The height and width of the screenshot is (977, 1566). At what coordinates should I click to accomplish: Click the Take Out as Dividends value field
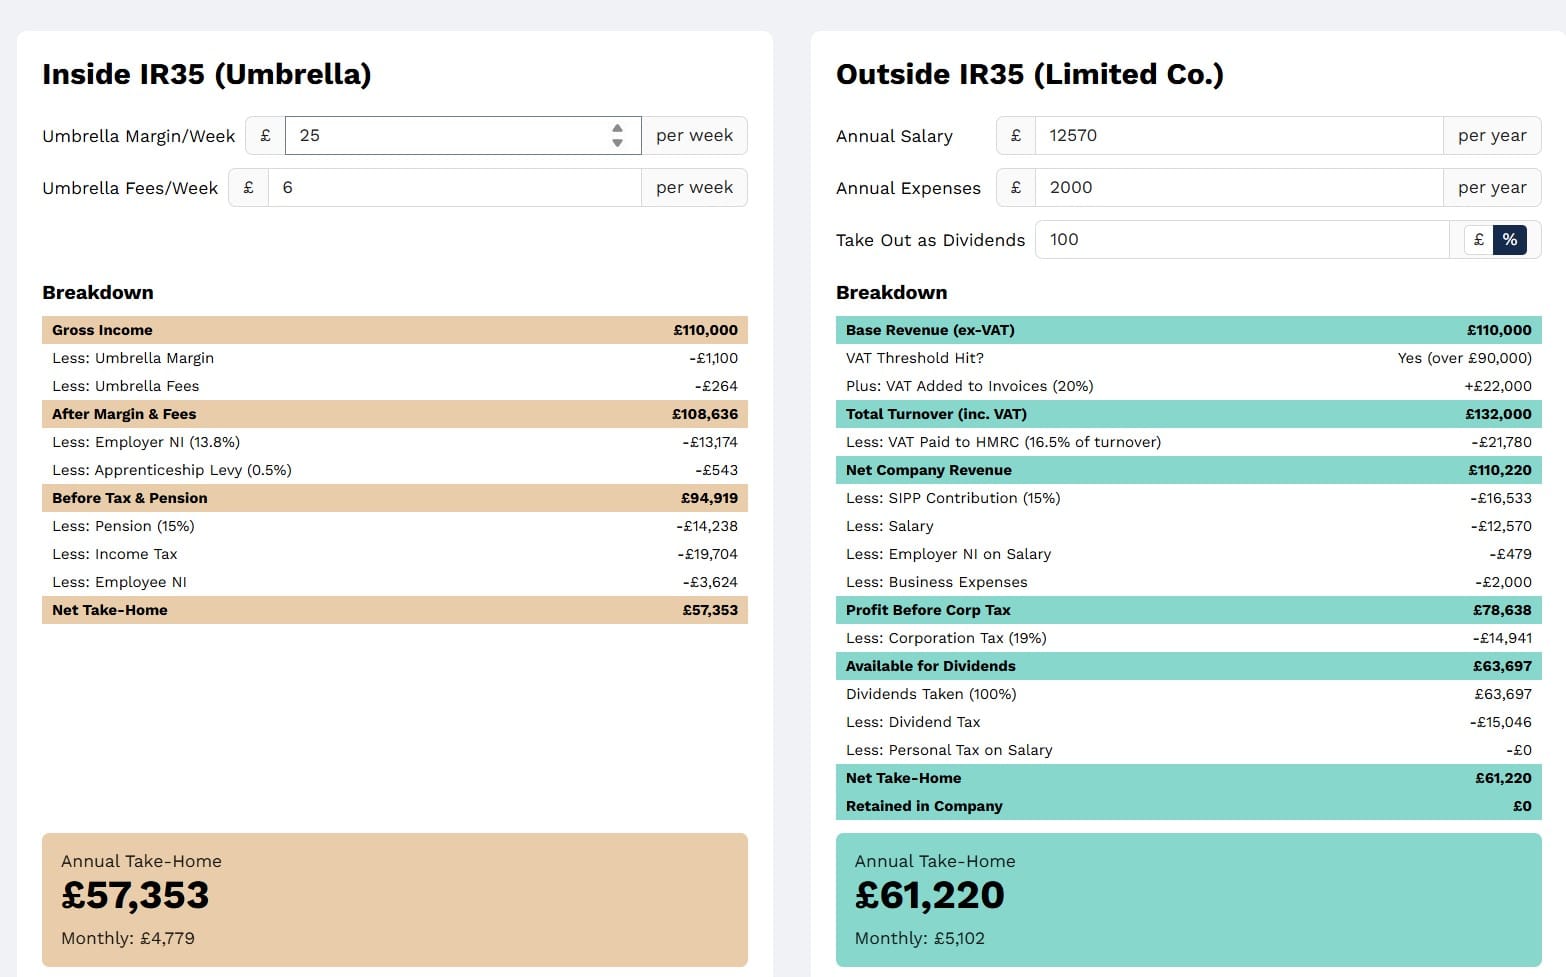pyautogui.click(x=1230, y=240)
